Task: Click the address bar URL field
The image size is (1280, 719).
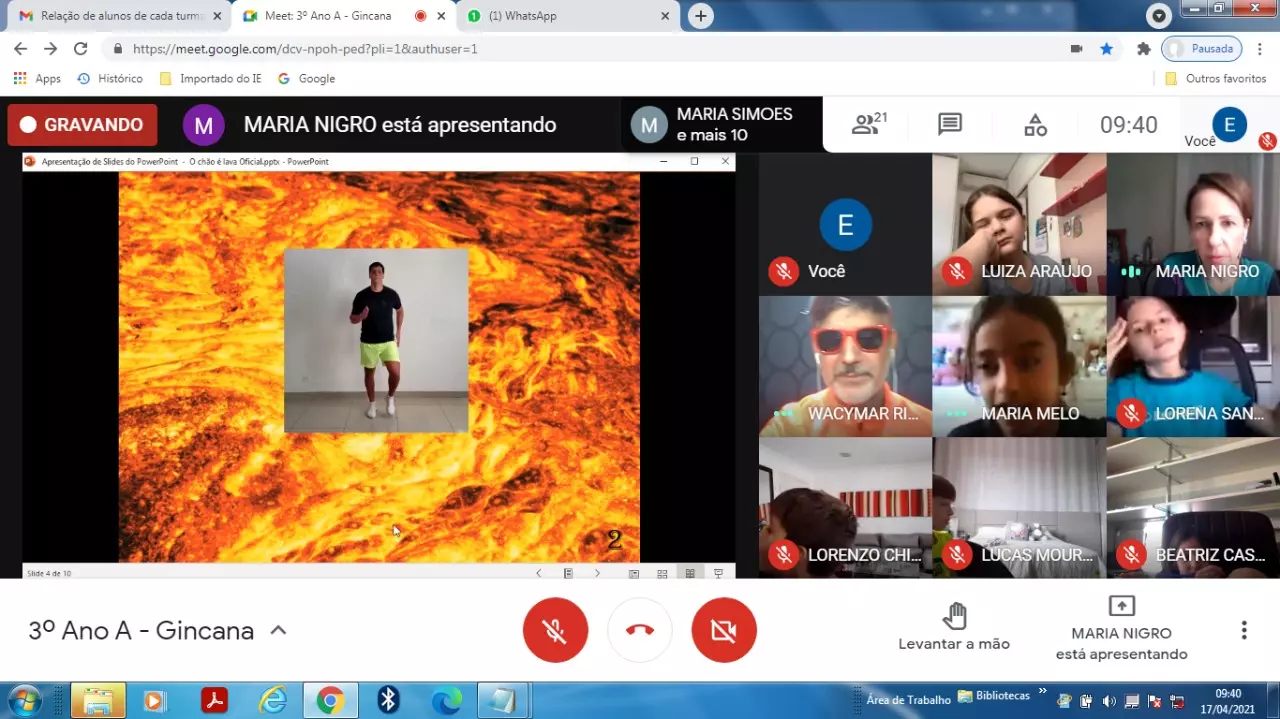Action: pyautogui.click(x=590, y=48)
